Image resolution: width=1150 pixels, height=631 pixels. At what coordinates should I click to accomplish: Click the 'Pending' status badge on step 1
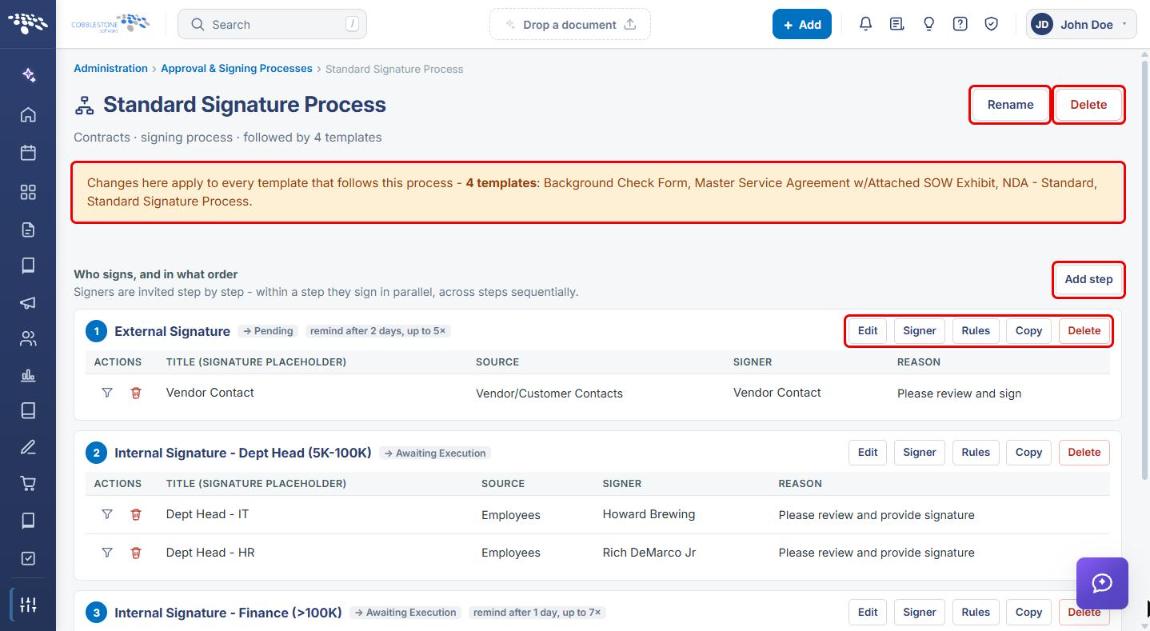point(268,331)
